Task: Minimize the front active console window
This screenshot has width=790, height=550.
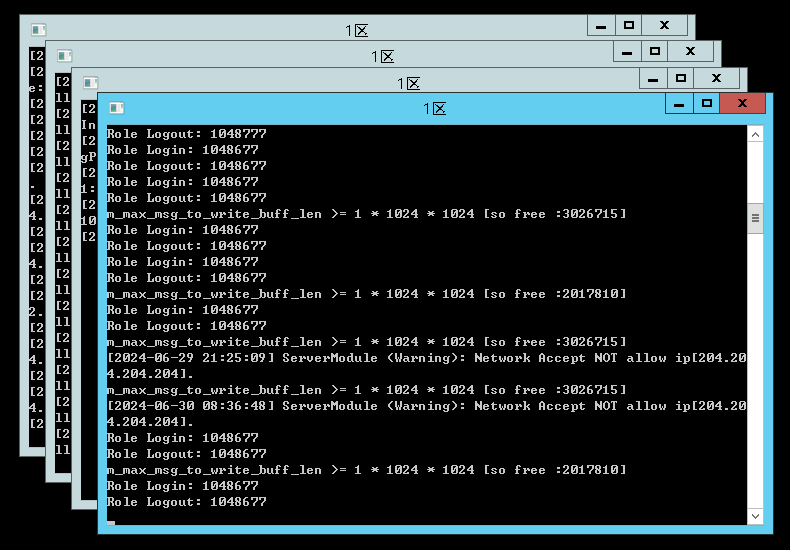Action: pyautogui.click(x=679, y=104)
